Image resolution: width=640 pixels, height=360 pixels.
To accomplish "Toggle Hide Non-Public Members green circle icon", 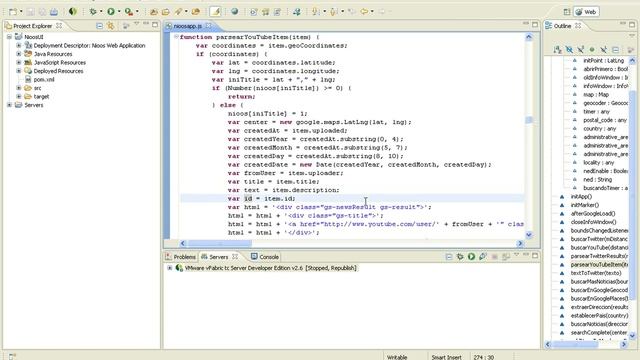I will [x=592, y=50].
